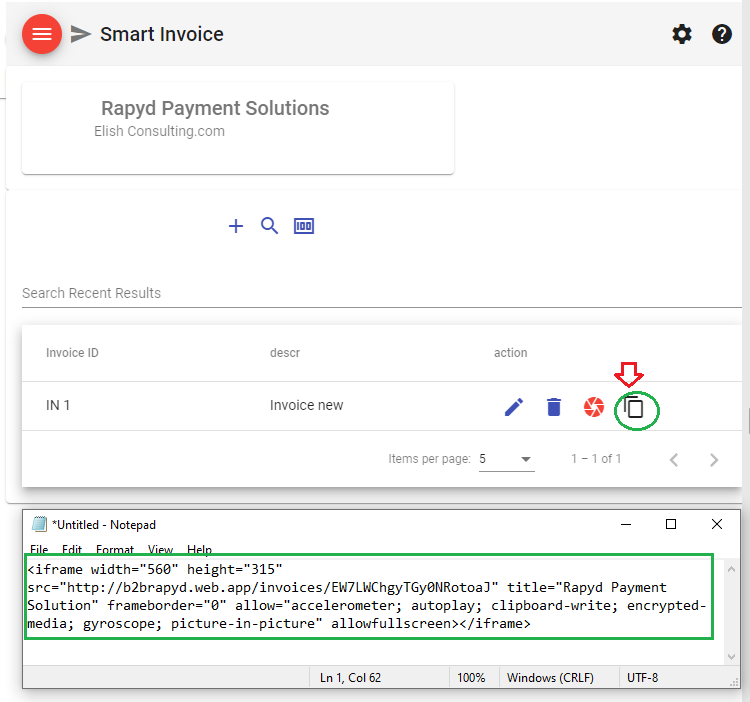Copy embed code for invoice IN 1
This screenshot has width=750, height=702.
point(634,408)
